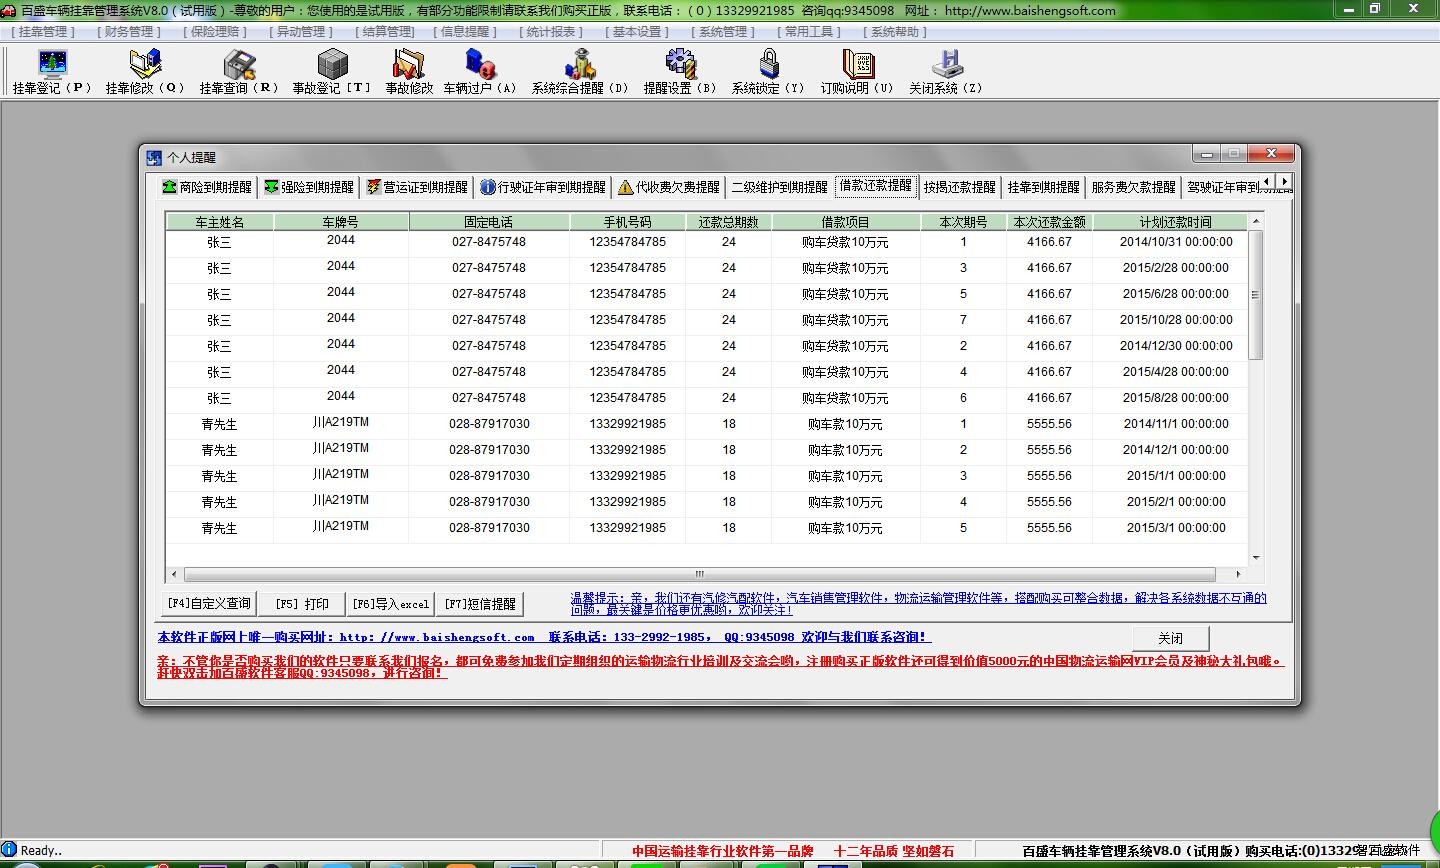Open 订购说明 (U) toolbar icon
The image size is (1440, 868).
click(x=857, y=72)
